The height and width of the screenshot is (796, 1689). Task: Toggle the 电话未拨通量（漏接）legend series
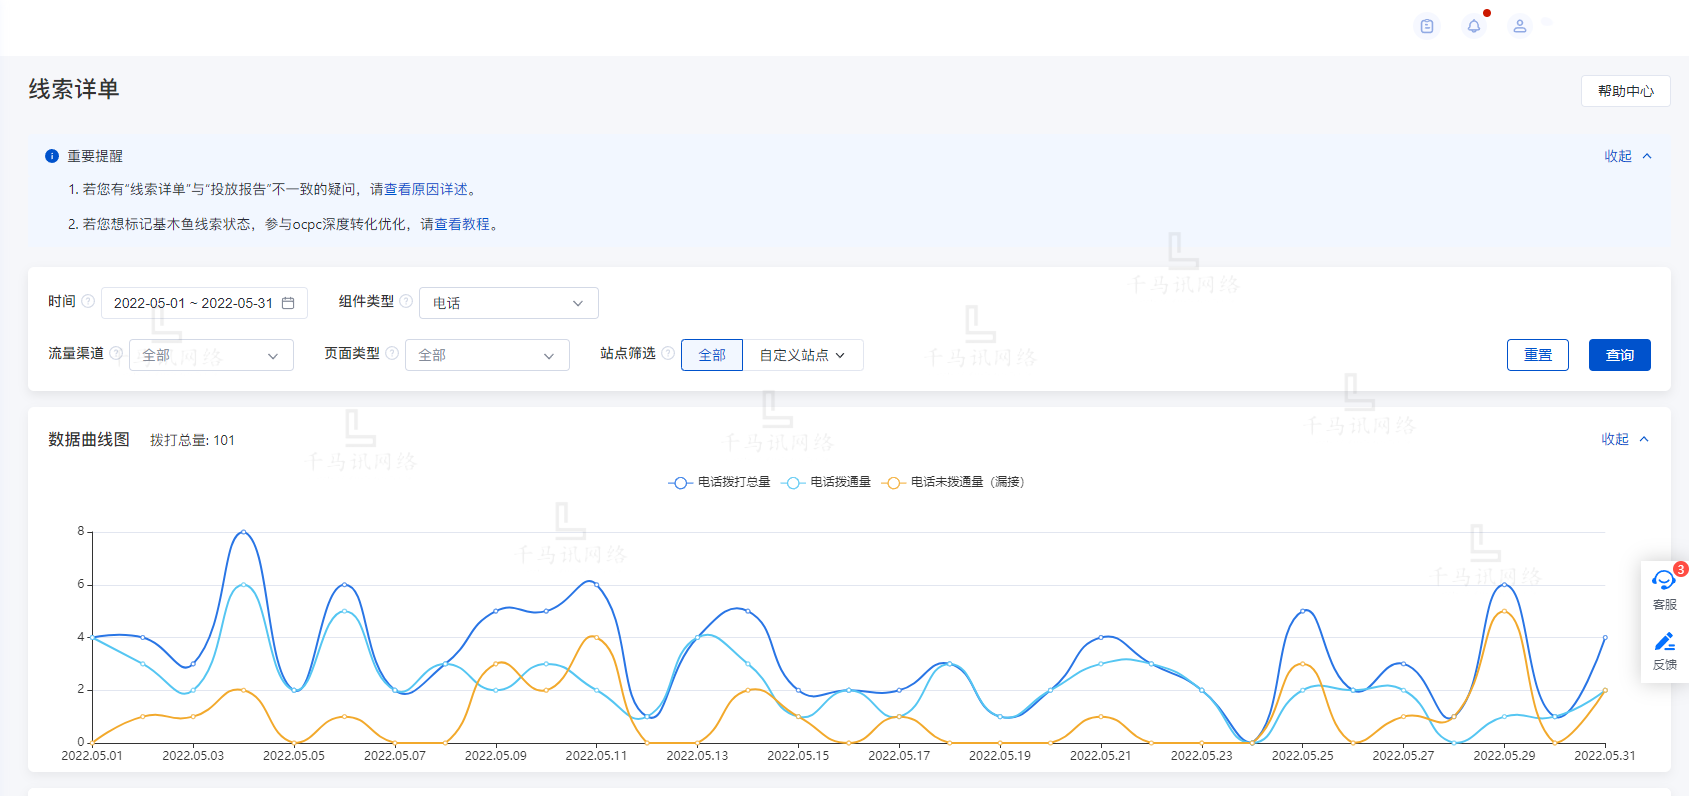pyautogui.click(x=955, y=482)
